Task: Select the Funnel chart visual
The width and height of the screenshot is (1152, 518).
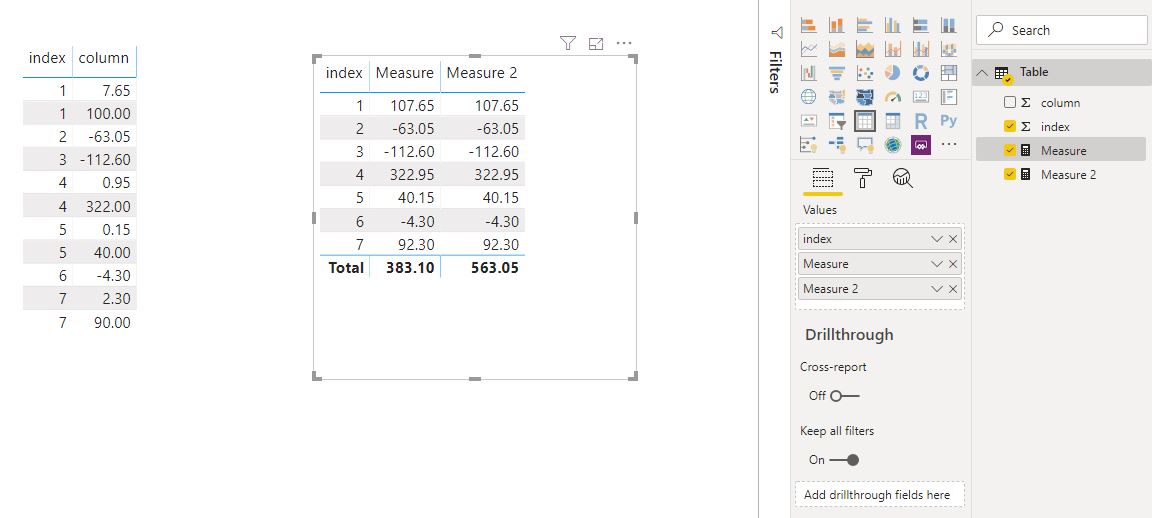Action: pos(836,73)
